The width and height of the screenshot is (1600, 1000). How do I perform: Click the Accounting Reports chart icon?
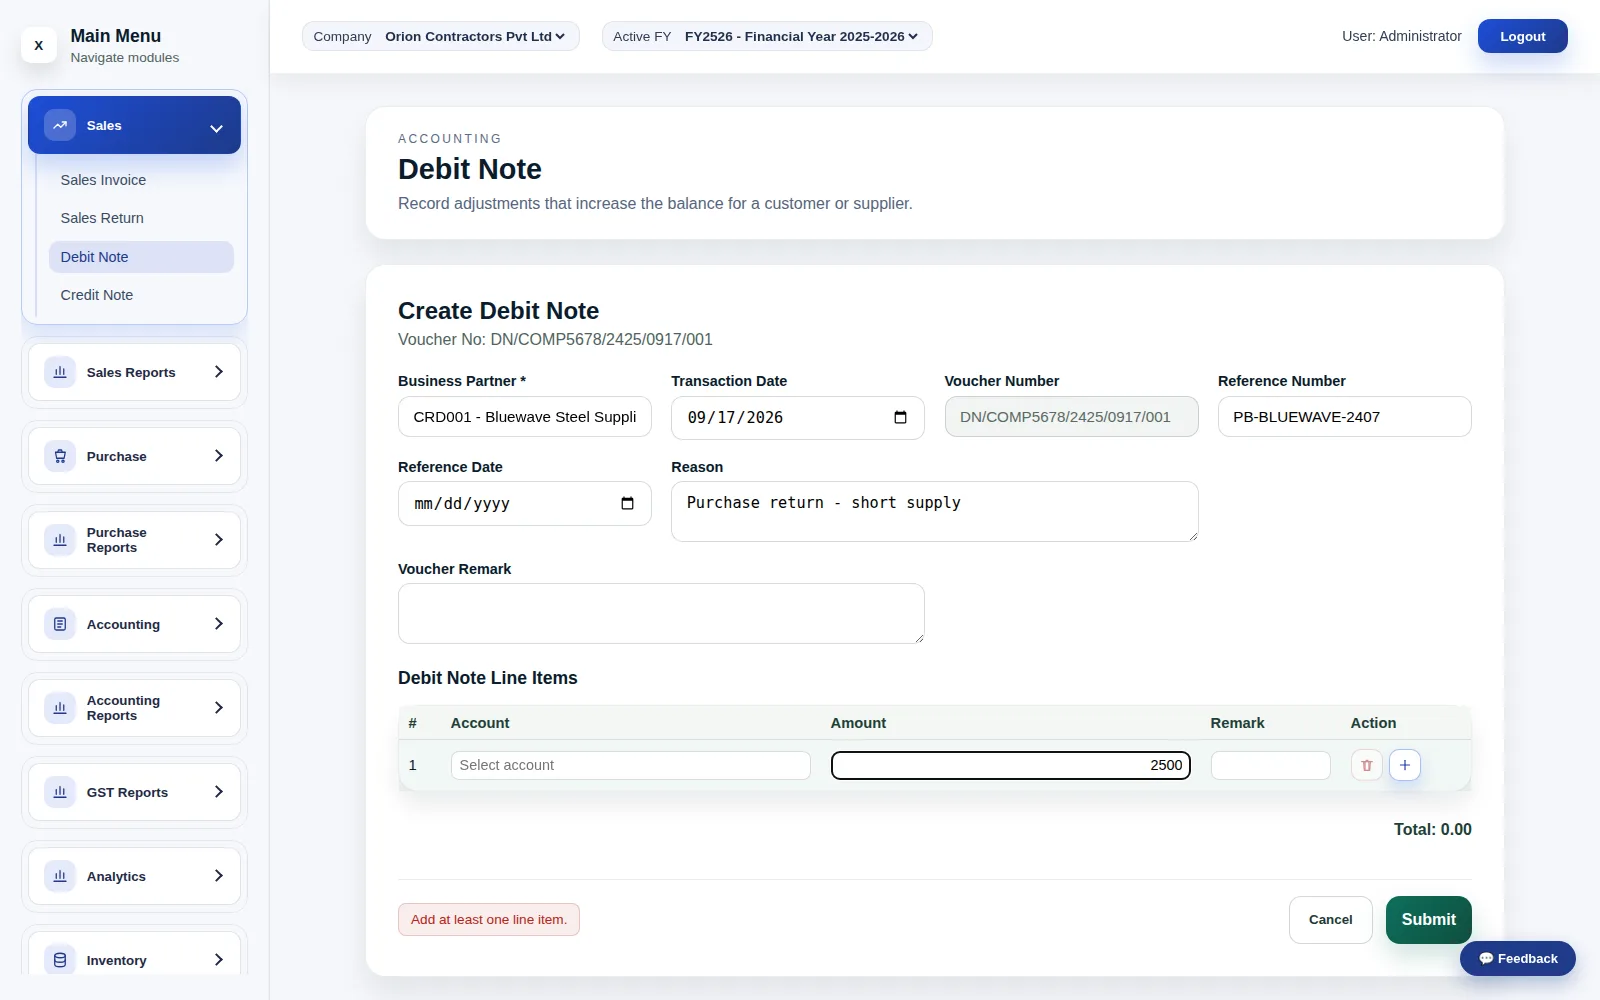(60, 708)
